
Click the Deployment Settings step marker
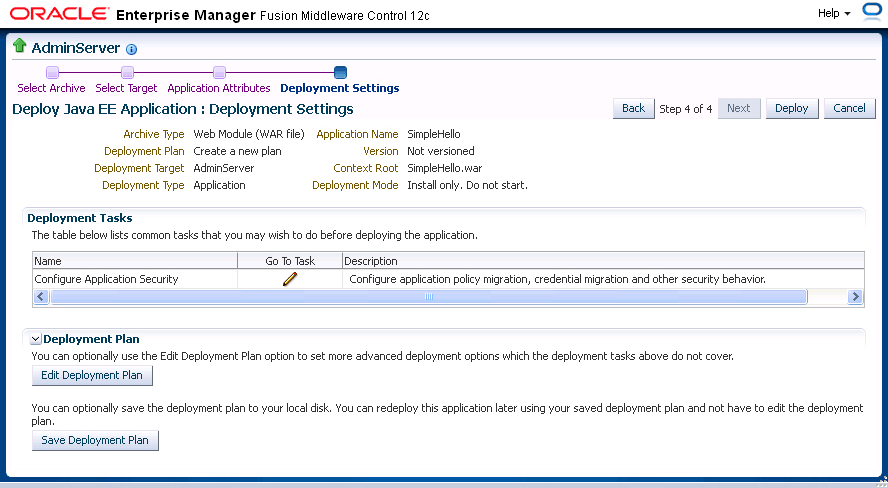[x=340, y=72]
